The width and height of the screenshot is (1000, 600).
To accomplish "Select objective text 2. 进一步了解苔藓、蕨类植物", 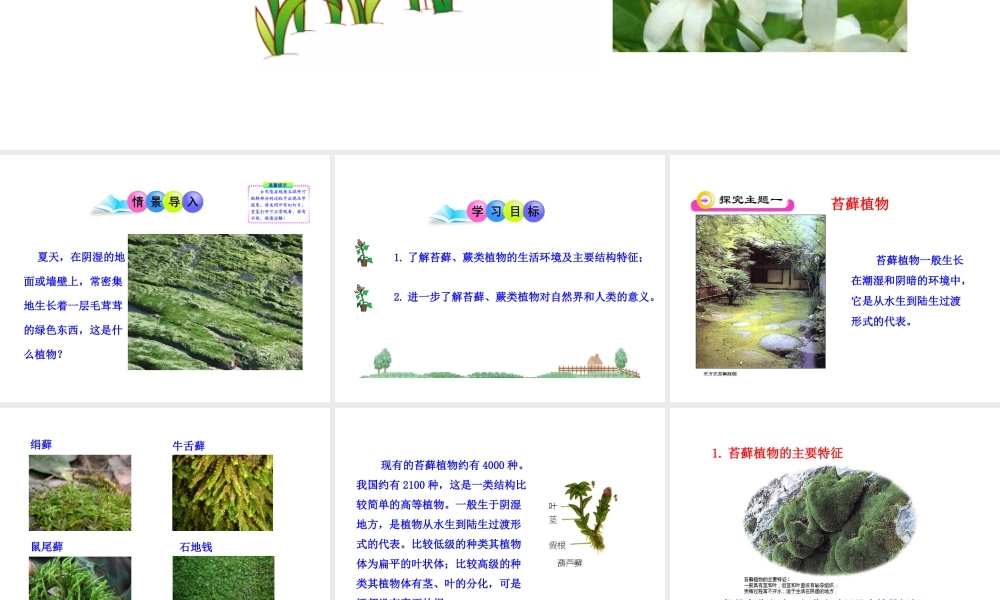I will click(x=524, y=297).
